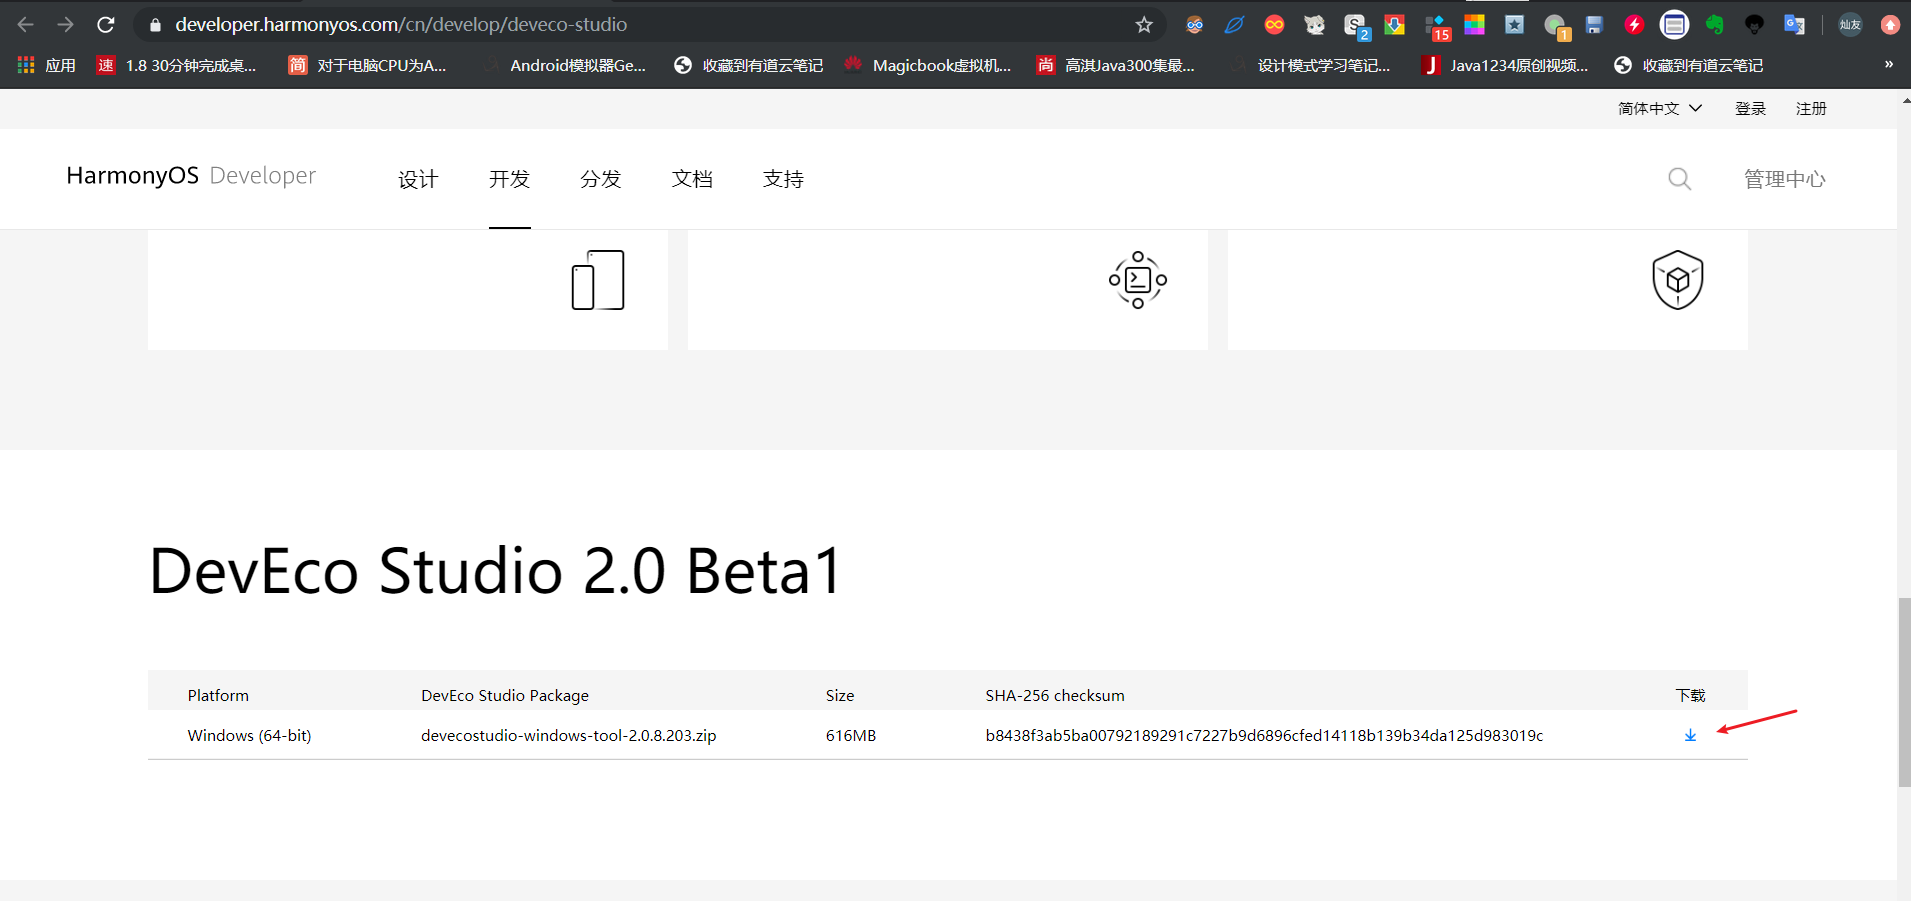Click the 注册 register link
This screenshot has height=901, width=1911.
pos(1810,108)
